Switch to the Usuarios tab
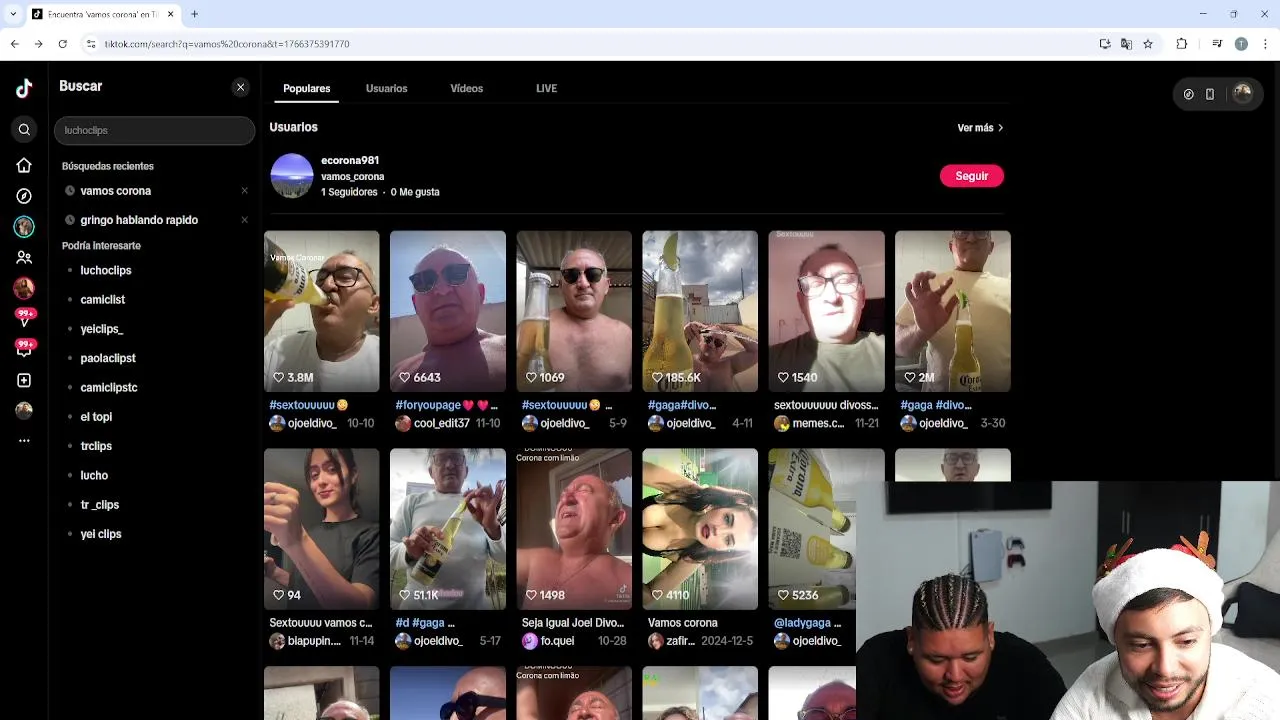1280x720 pixels. [386, 88]
